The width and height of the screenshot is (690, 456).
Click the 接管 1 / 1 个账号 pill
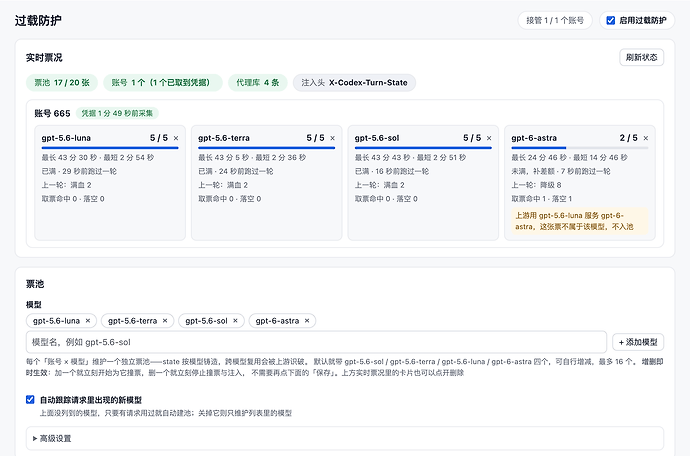point(555,20)
